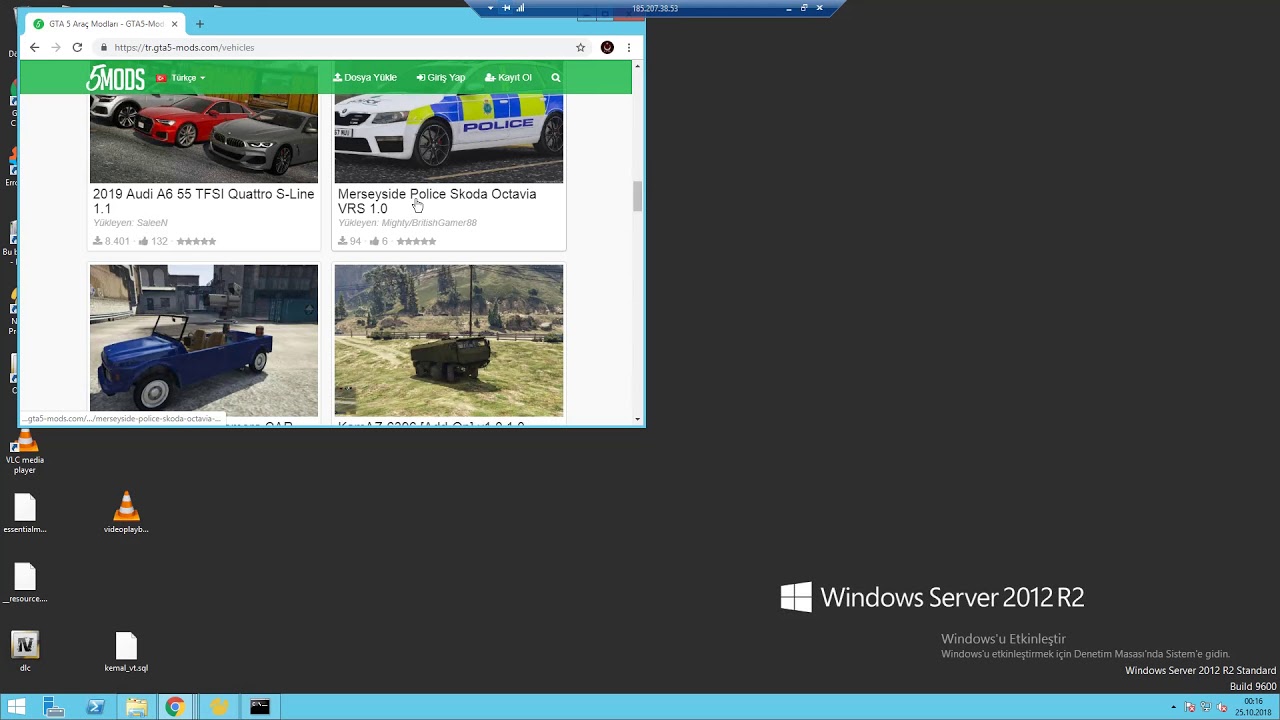Image resolution: width=1280 pixels, height=720 pixels.
Task: Select the essentialm... desktop file
Action: pos(25,514)
